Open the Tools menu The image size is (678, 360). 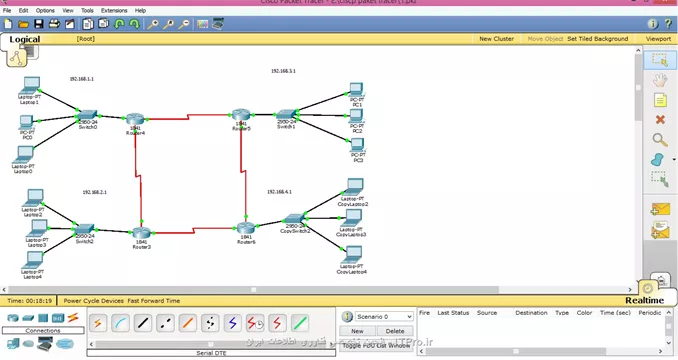tap(87, 10)
